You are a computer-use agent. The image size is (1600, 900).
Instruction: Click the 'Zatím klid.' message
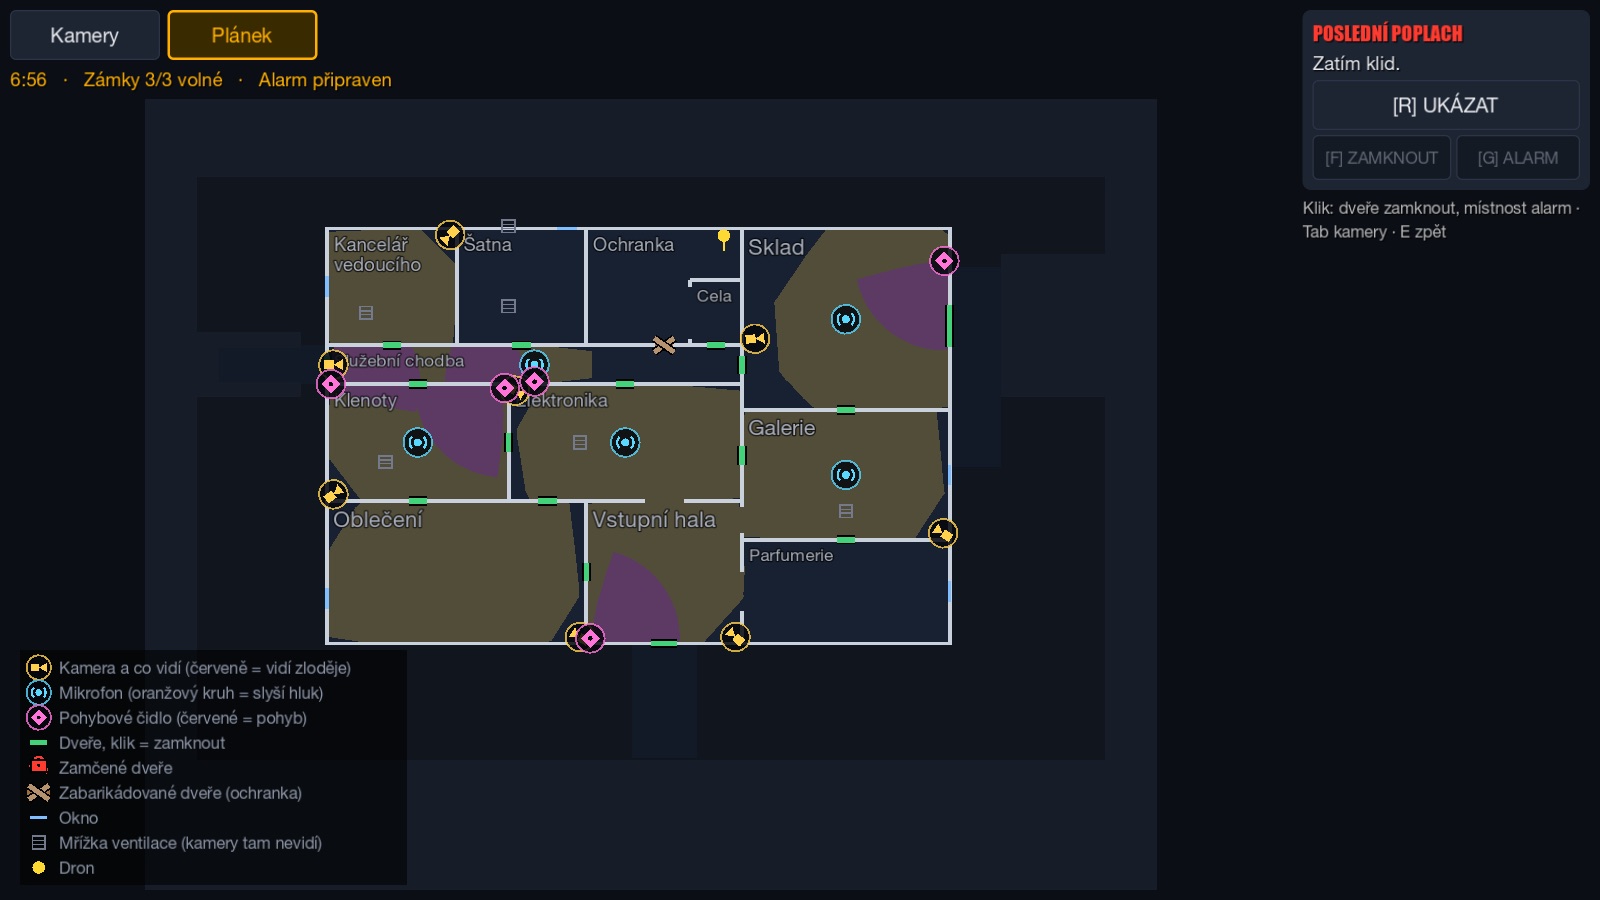pos(1356,64)
